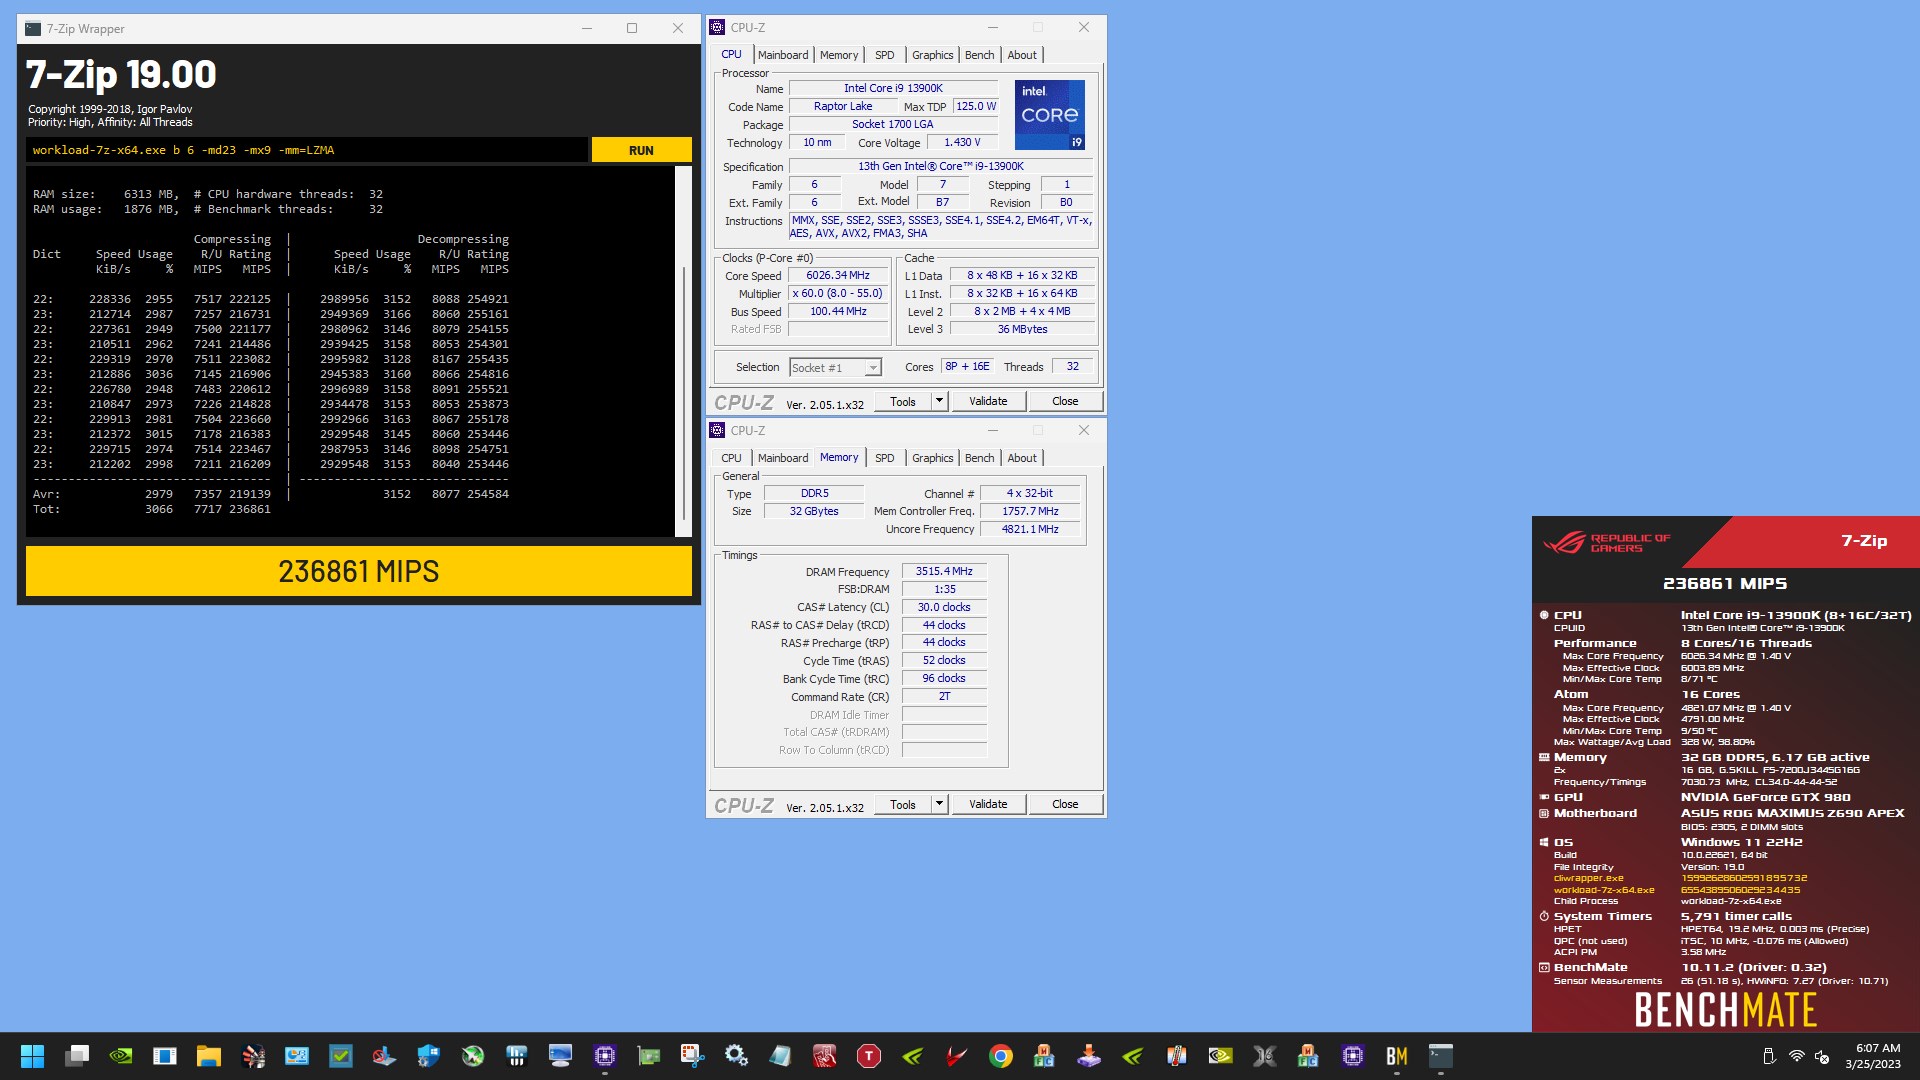Expand Tools arrow in upper CPU-Z window

point(939,401)
